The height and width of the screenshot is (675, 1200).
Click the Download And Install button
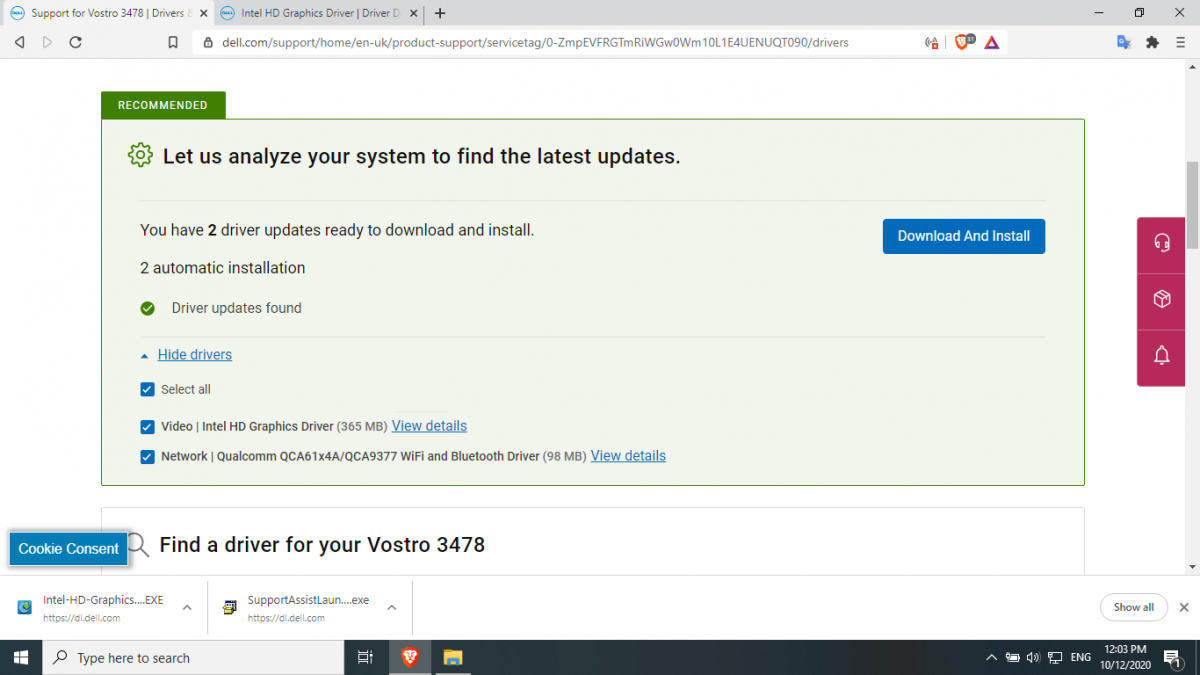(x=964, y=236)
